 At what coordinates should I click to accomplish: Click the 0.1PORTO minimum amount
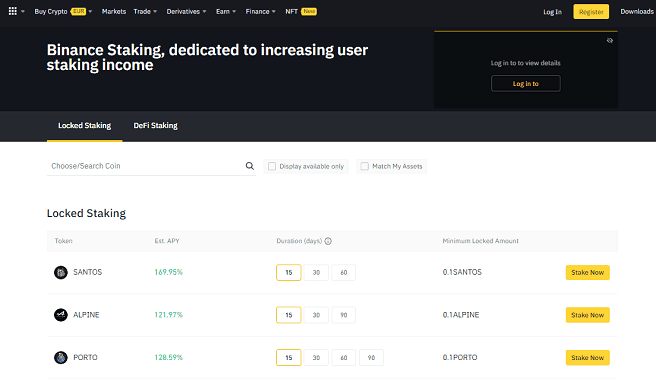(460, 358)
